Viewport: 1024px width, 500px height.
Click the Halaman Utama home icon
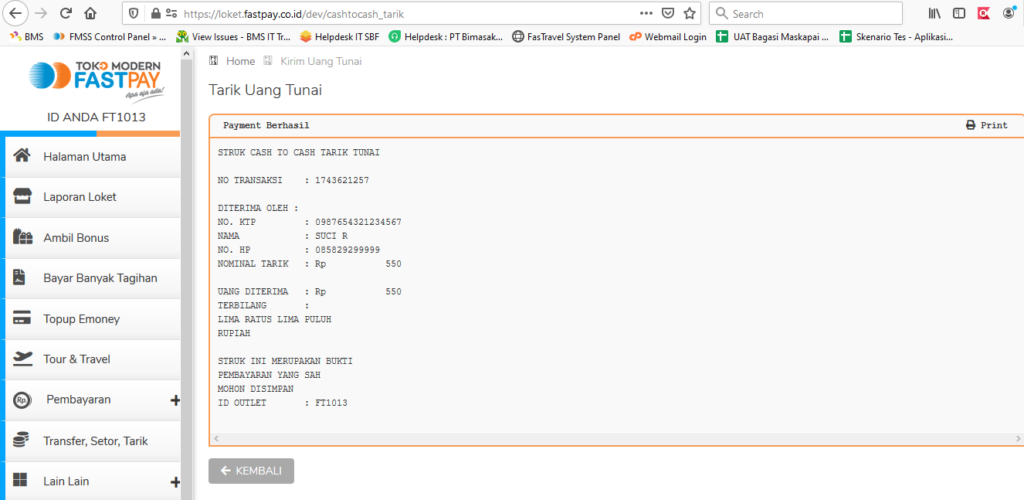click(22, 156)
